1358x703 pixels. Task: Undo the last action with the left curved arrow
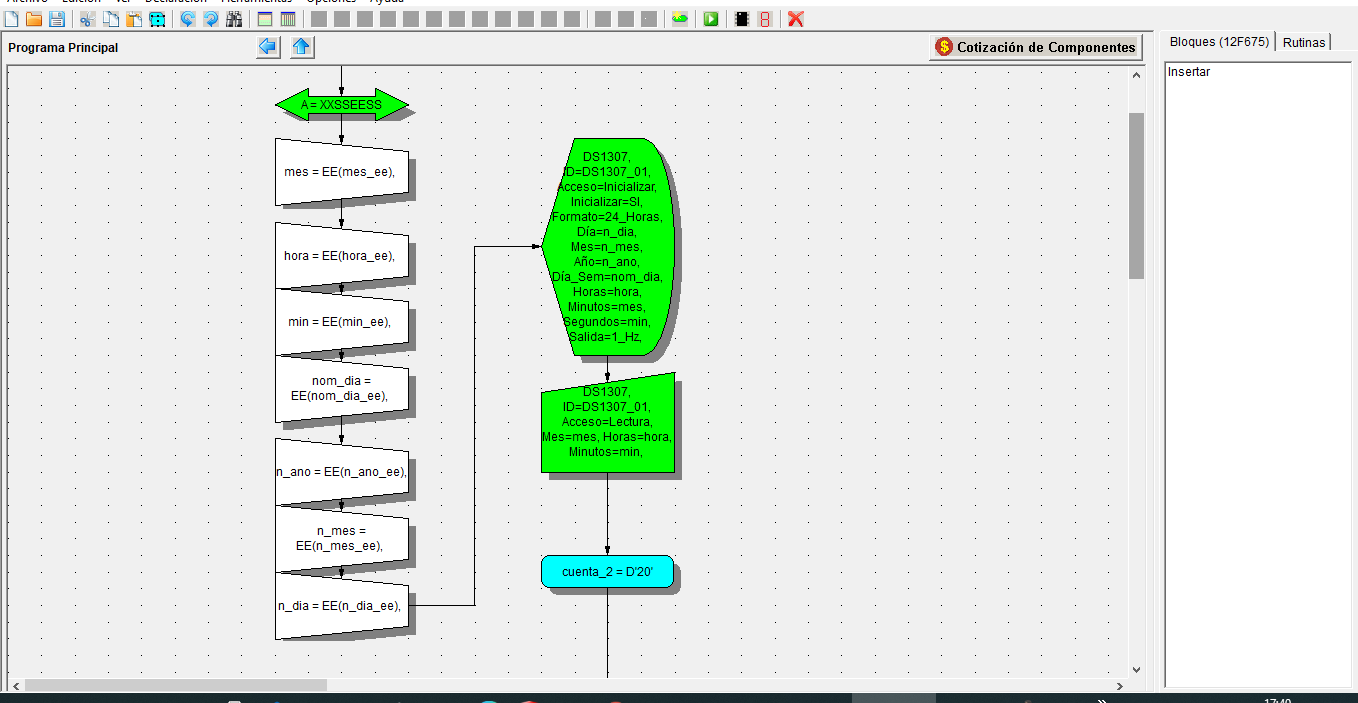tap(188, 19)
